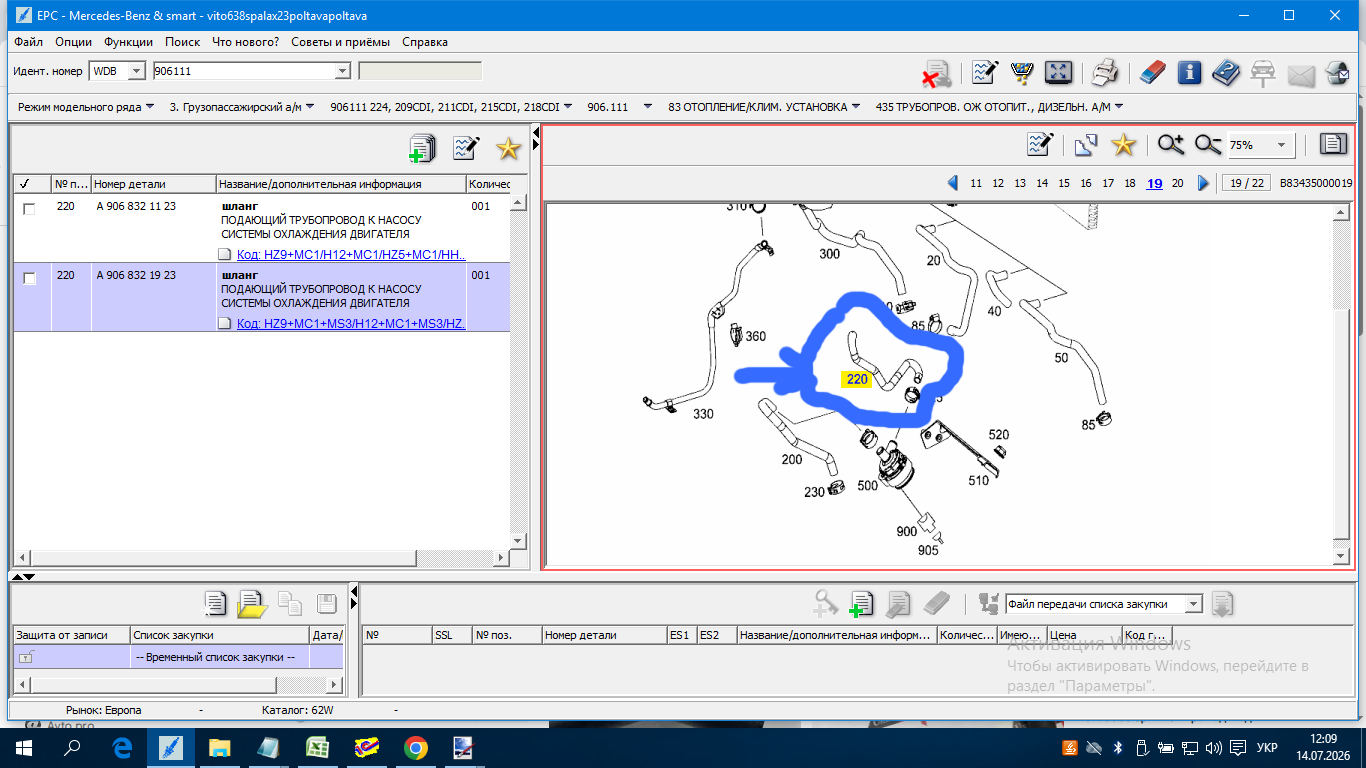The height and width of the screenshot is (768, 1366).
Task: Click the Номер детали column header in parts list
Action: [x=154, y=184]
